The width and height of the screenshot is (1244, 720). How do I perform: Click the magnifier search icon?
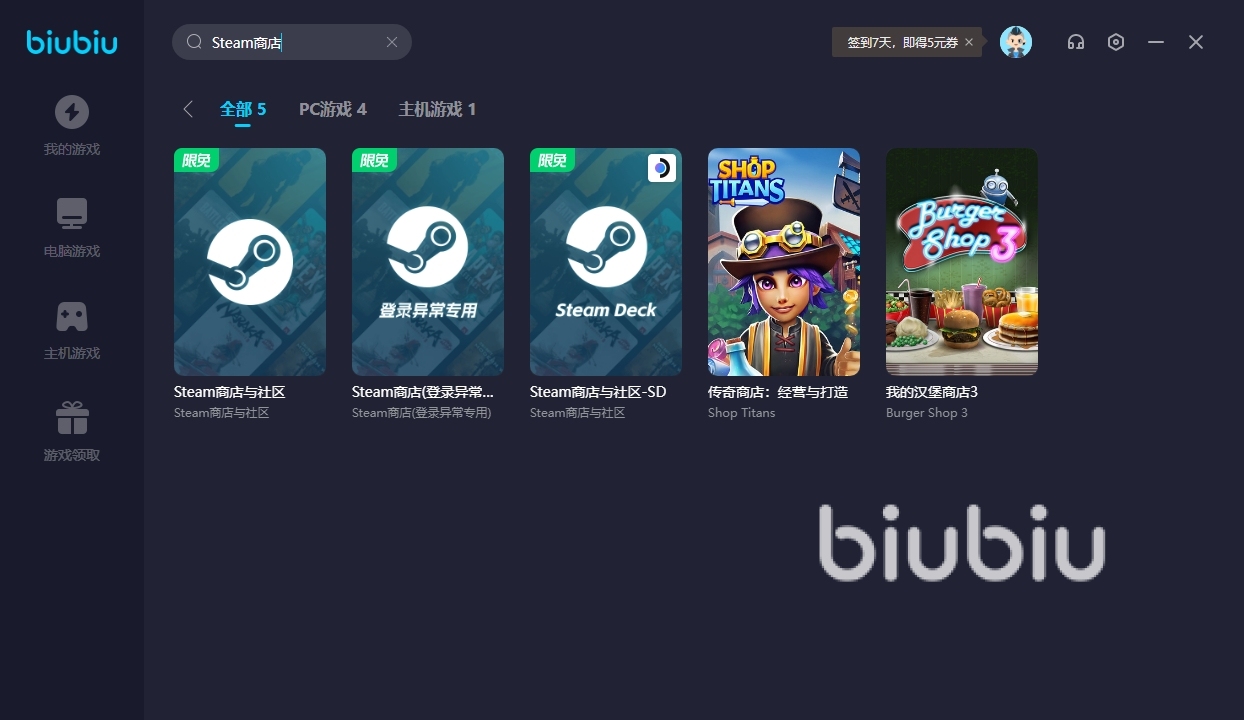tap(194, 42)
